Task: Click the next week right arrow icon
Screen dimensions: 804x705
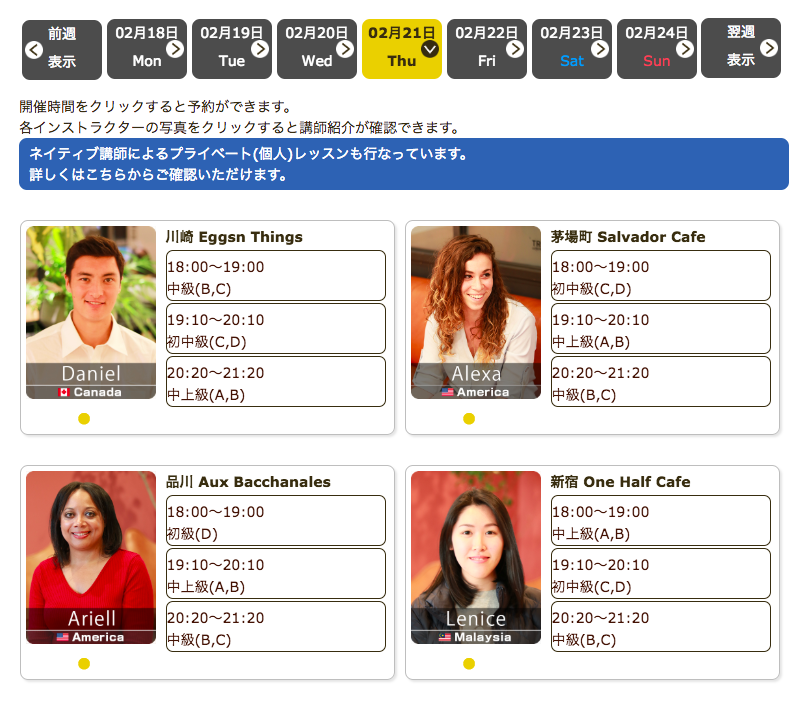Action: (769, 48)
